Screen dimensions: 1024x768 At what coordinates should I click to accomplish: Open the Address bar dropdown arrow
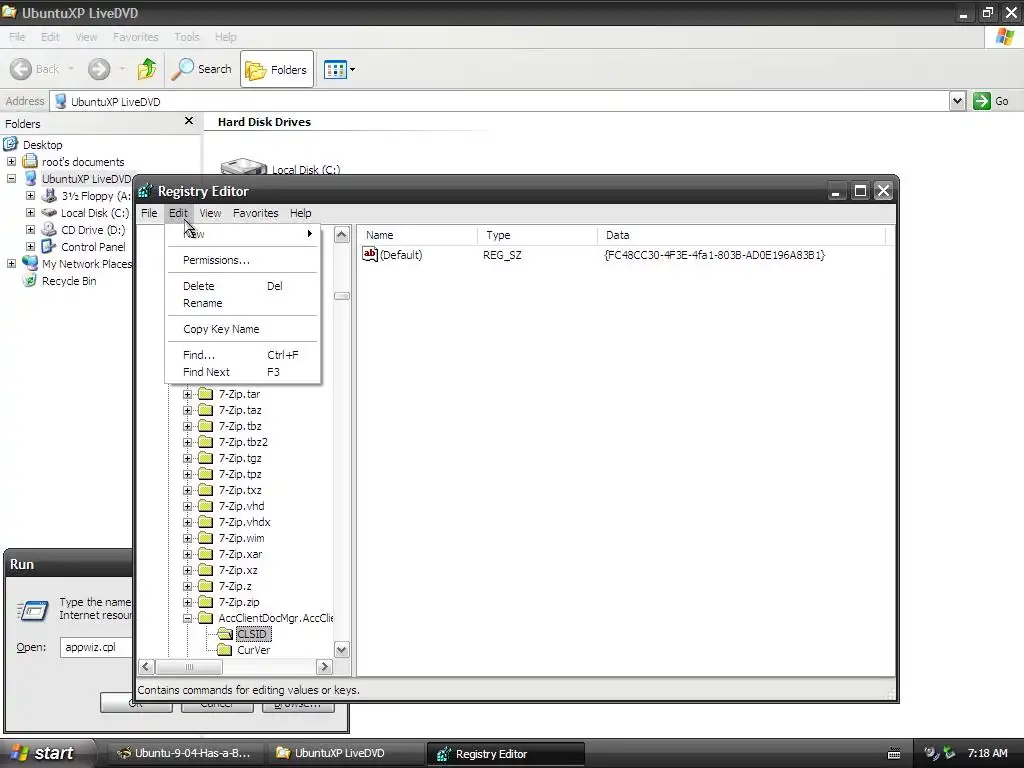click(957, 101)
